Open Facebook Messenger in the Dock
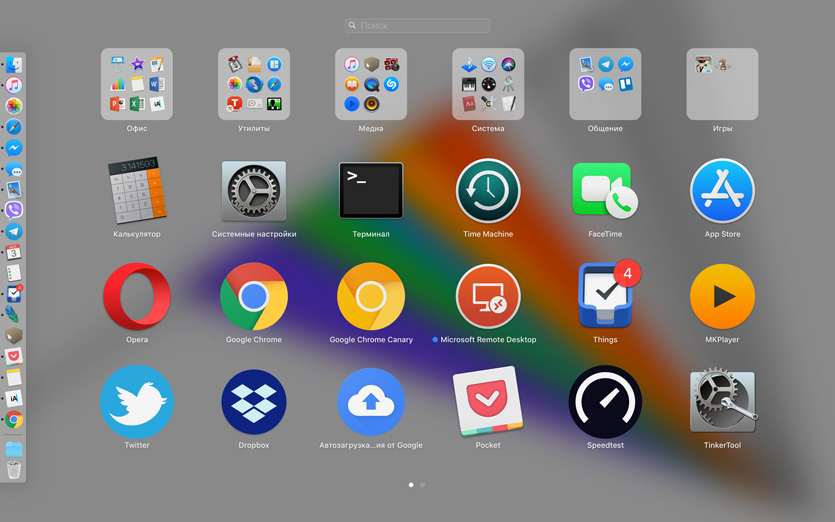This screenshot has width=835, height=522. point(14,148)
